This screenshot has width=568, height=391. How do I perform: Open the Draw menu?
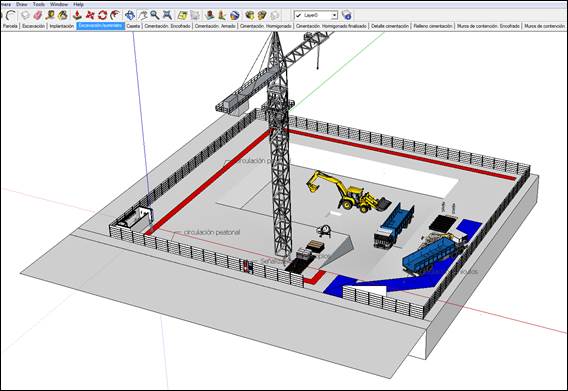pyautogui.click(x=21, y=4)
